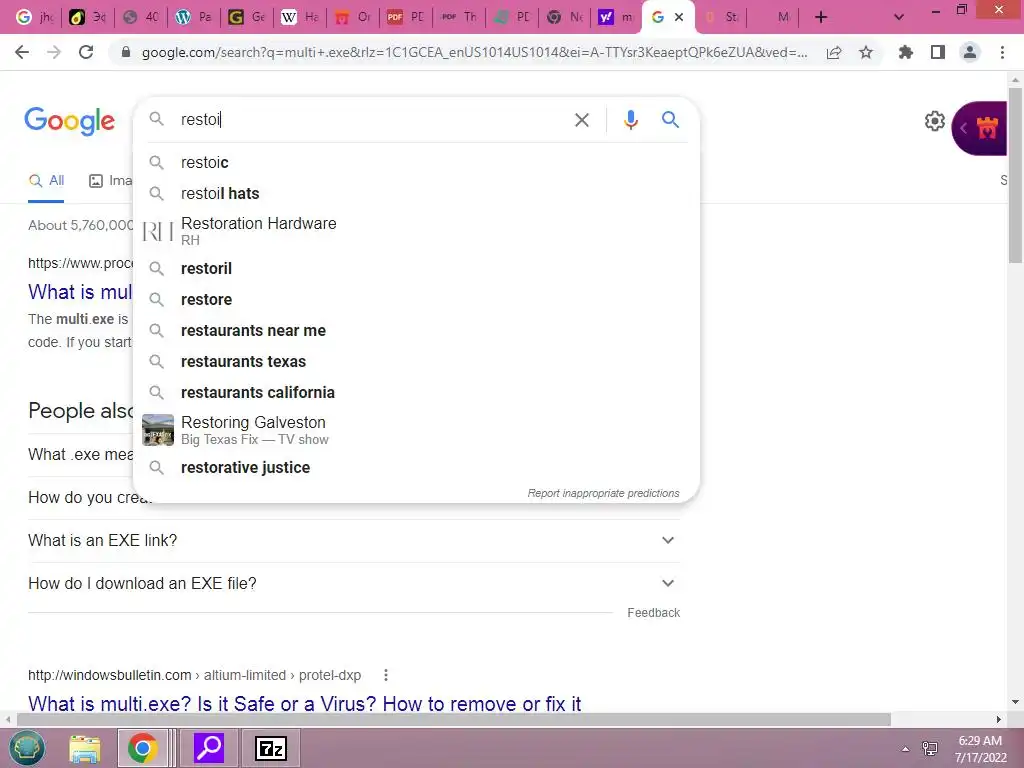This screenshot has height=768, width=1024.
Task: Open the Extensions puzzle menu
Action: pos(906,52)
